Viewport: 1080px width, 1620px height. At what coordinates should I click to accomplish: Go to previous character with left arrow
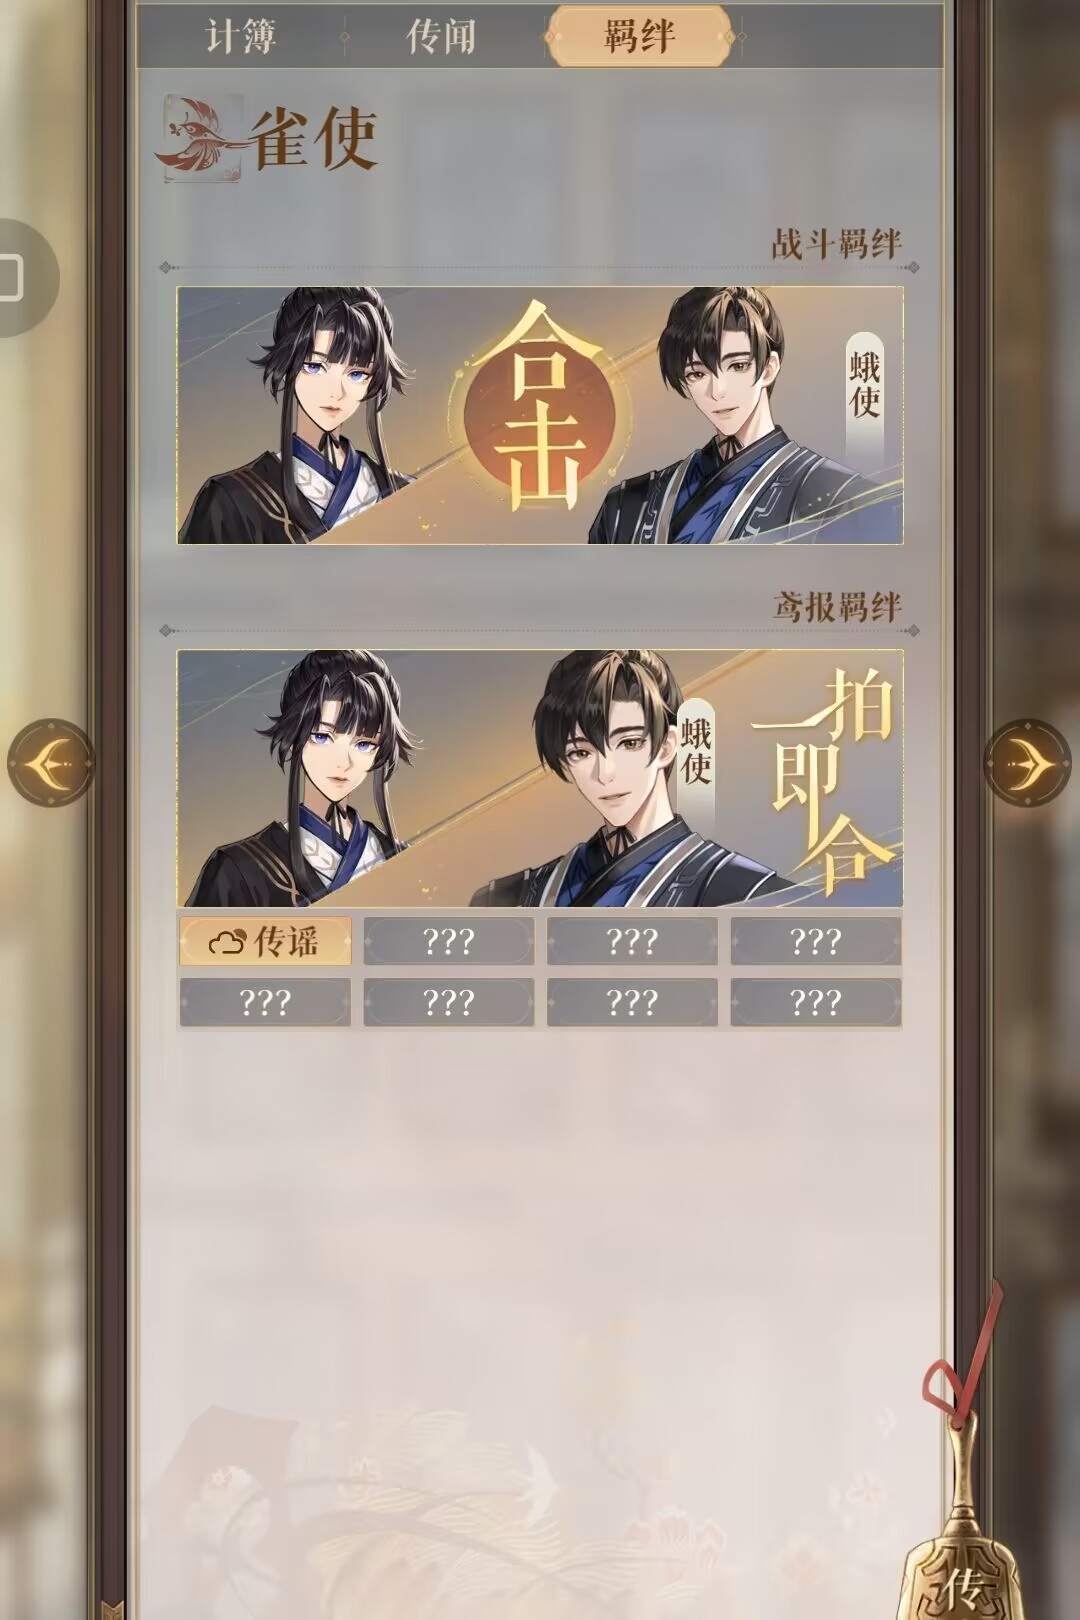point(51,763)
